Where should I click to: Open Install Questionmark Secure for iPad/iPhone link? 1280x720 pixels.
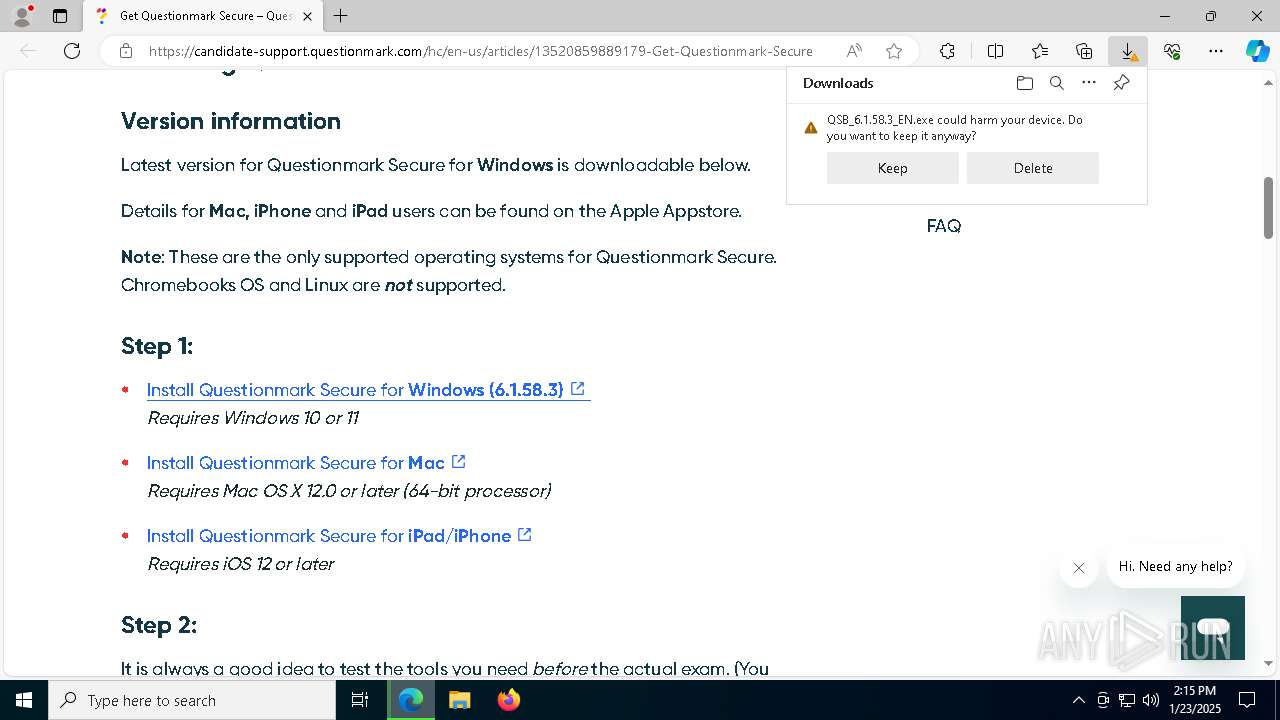pos(339,536)
